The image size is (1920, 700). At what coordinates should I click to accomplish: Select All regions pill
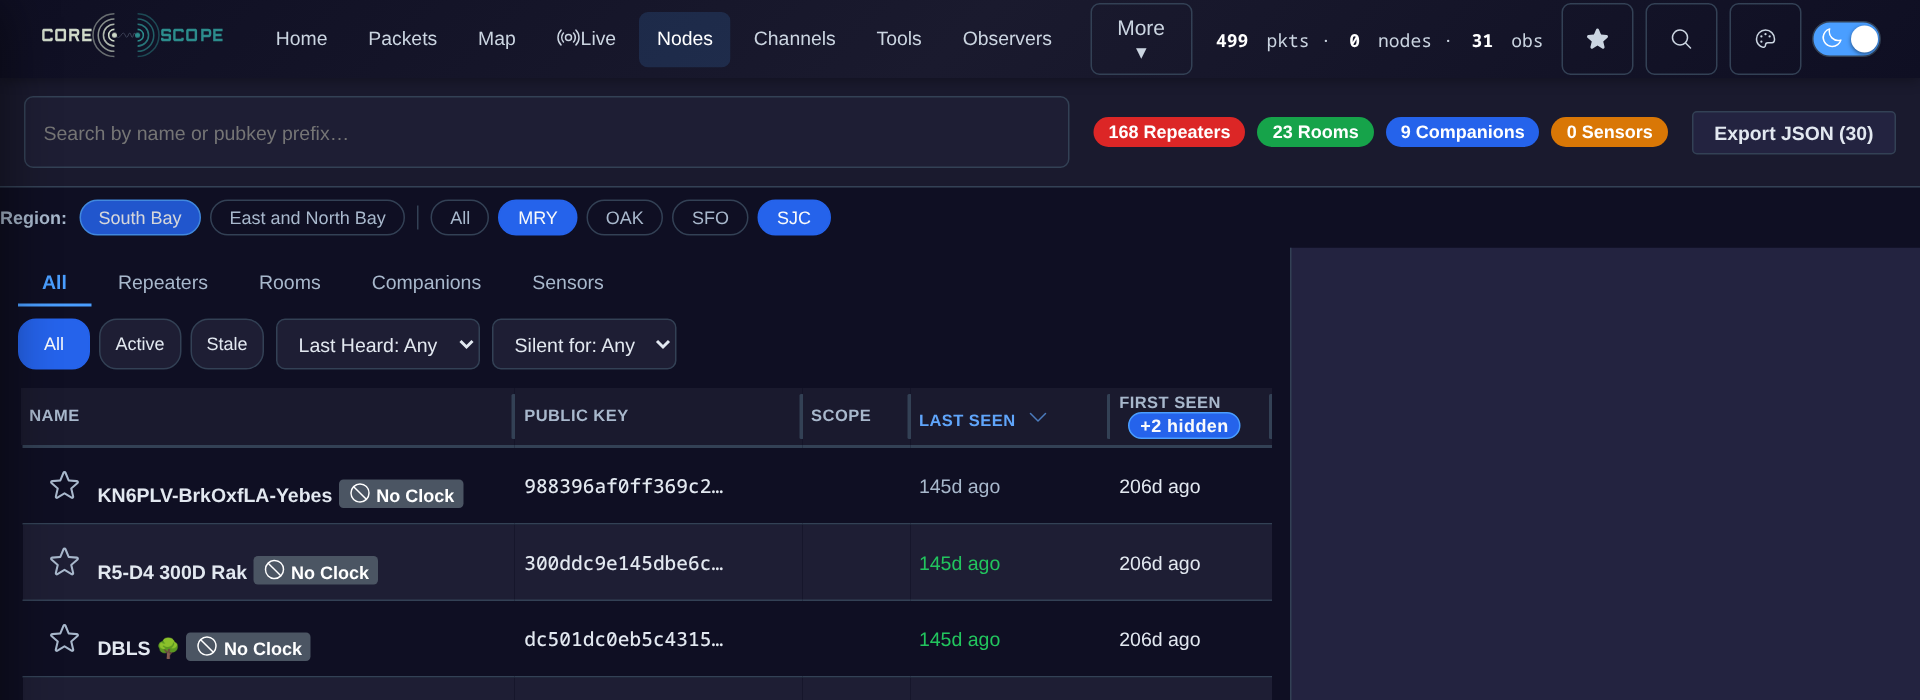point(460,218)
